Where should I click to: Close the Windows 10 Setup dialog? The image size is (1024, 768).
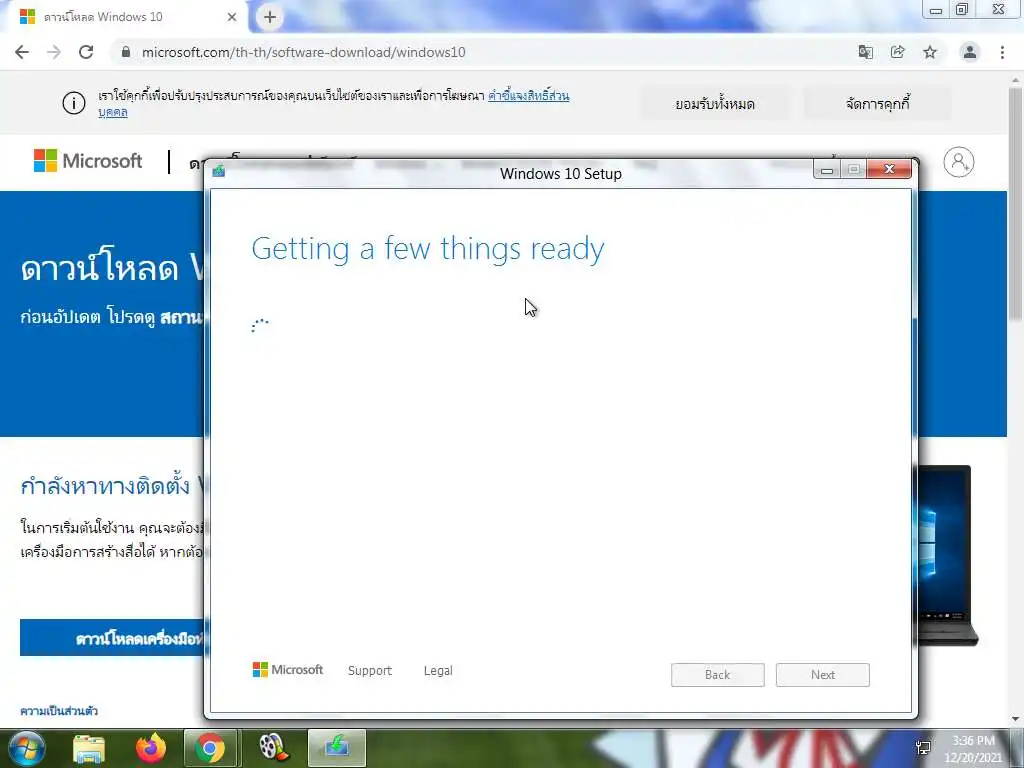(x=889, y=169)
